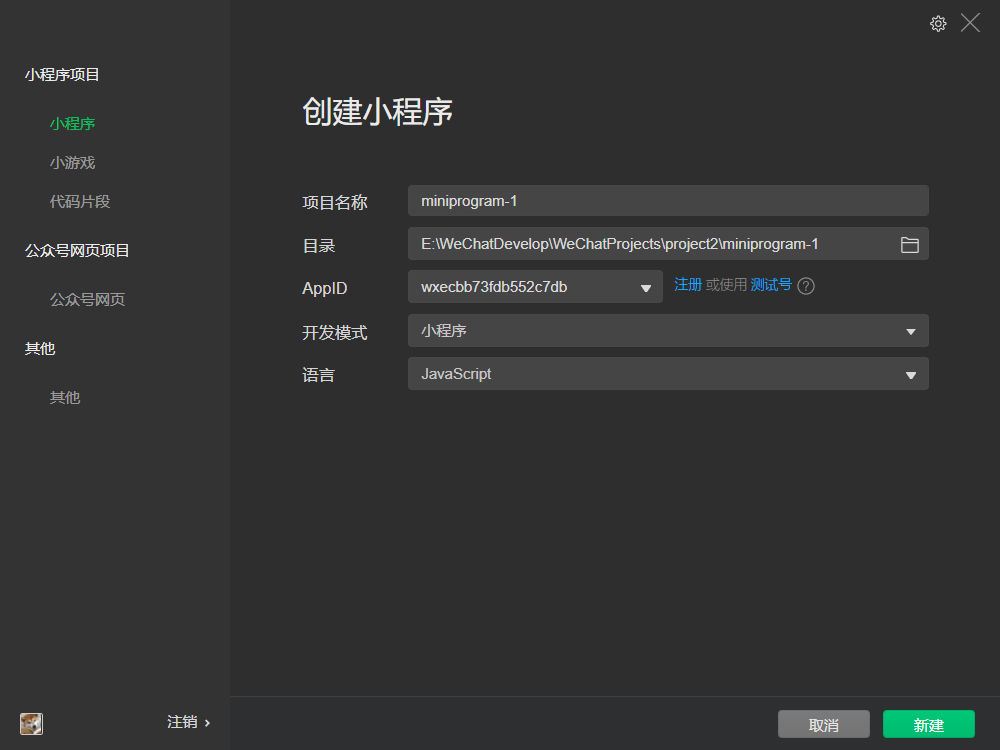Click the 新建 button
The width and height of the screenshot is (1000, 750).
[928, 725]
